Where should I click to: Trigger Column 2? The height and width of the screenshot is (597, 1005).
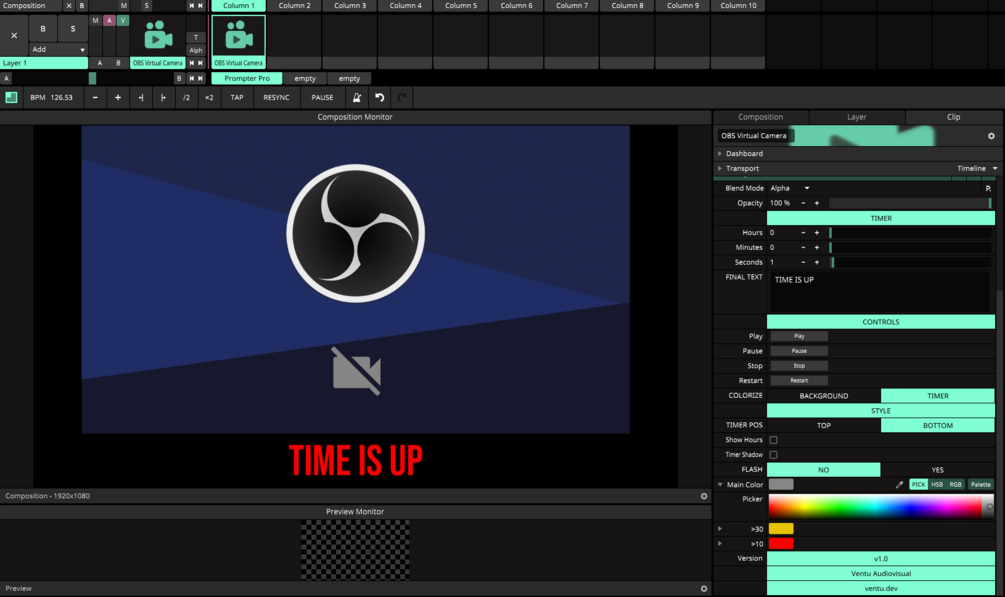coord(294,6)
